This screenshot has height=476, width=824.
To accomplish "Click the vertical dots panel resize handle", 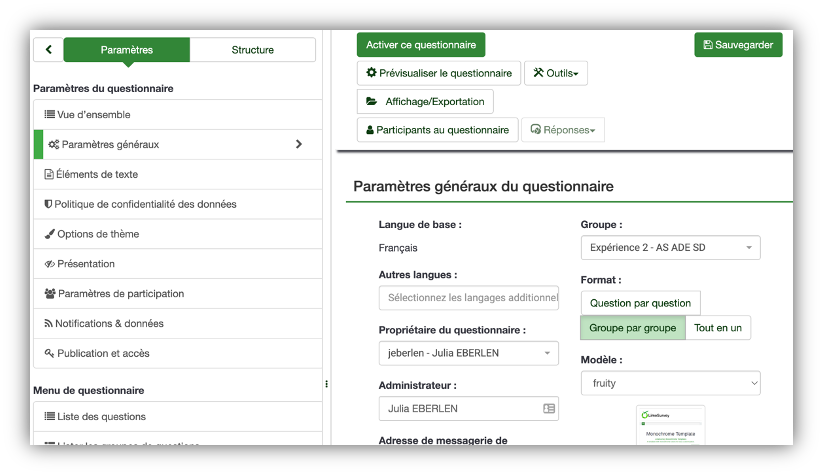I will click(x=326, y=384).
